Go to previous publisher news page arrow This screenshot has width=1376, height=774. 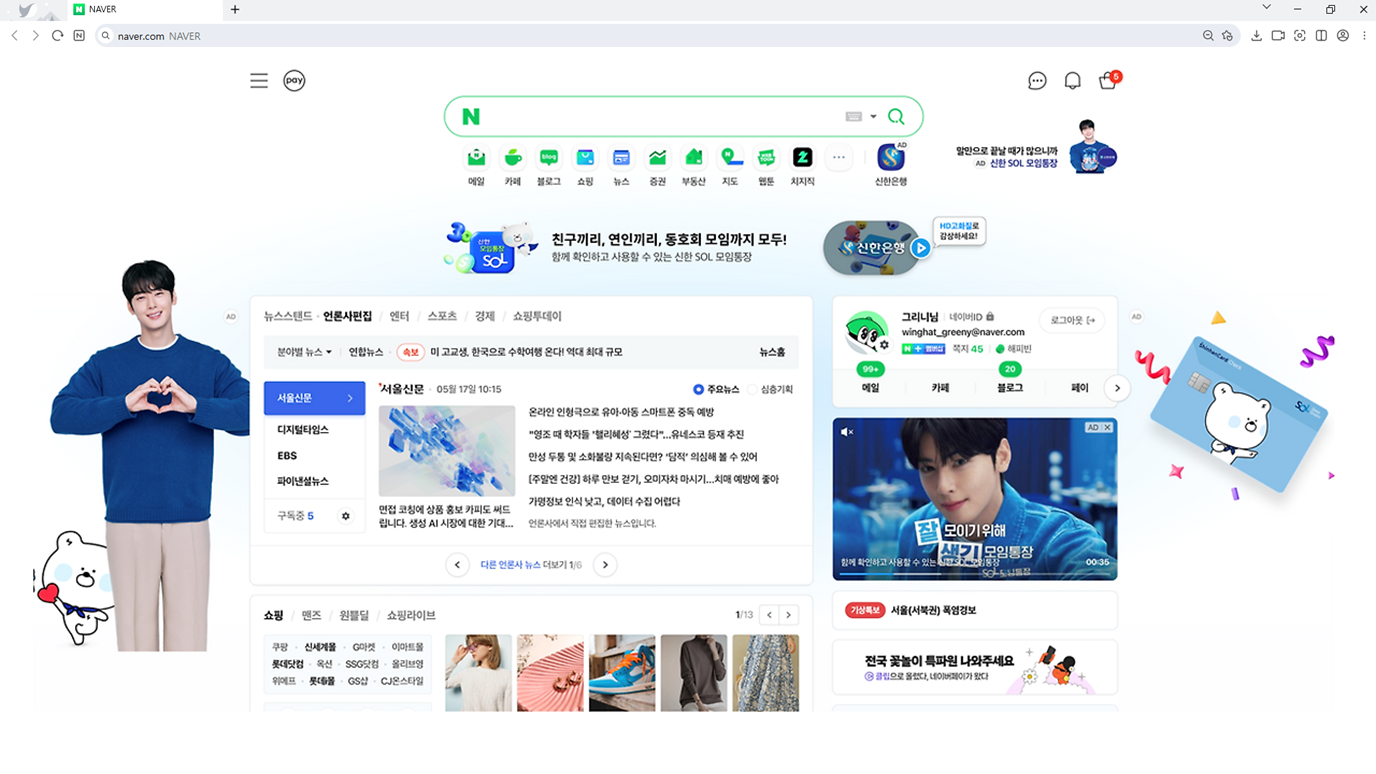point(457,565)
